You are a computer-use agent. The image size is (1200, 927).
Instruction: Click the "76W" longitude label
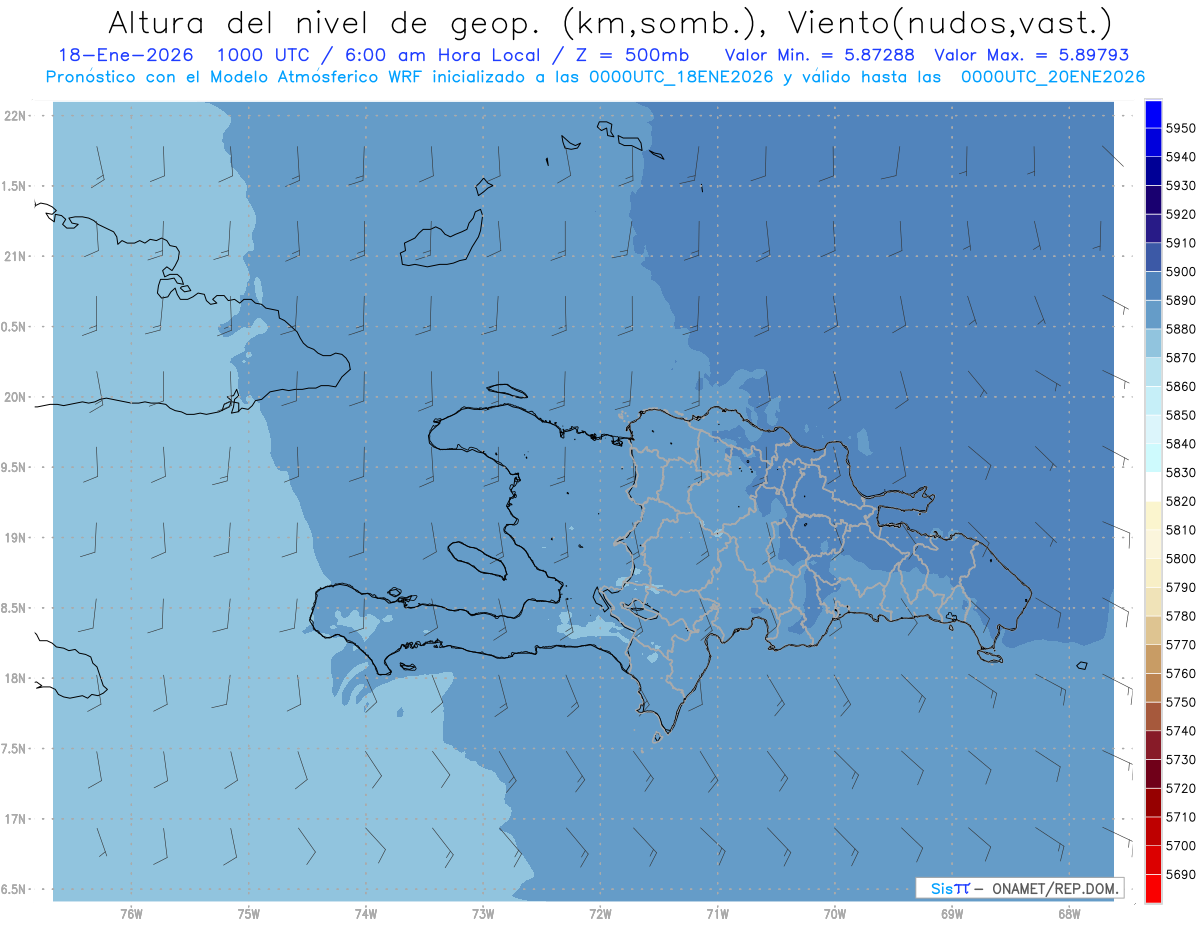pos(131,913)
